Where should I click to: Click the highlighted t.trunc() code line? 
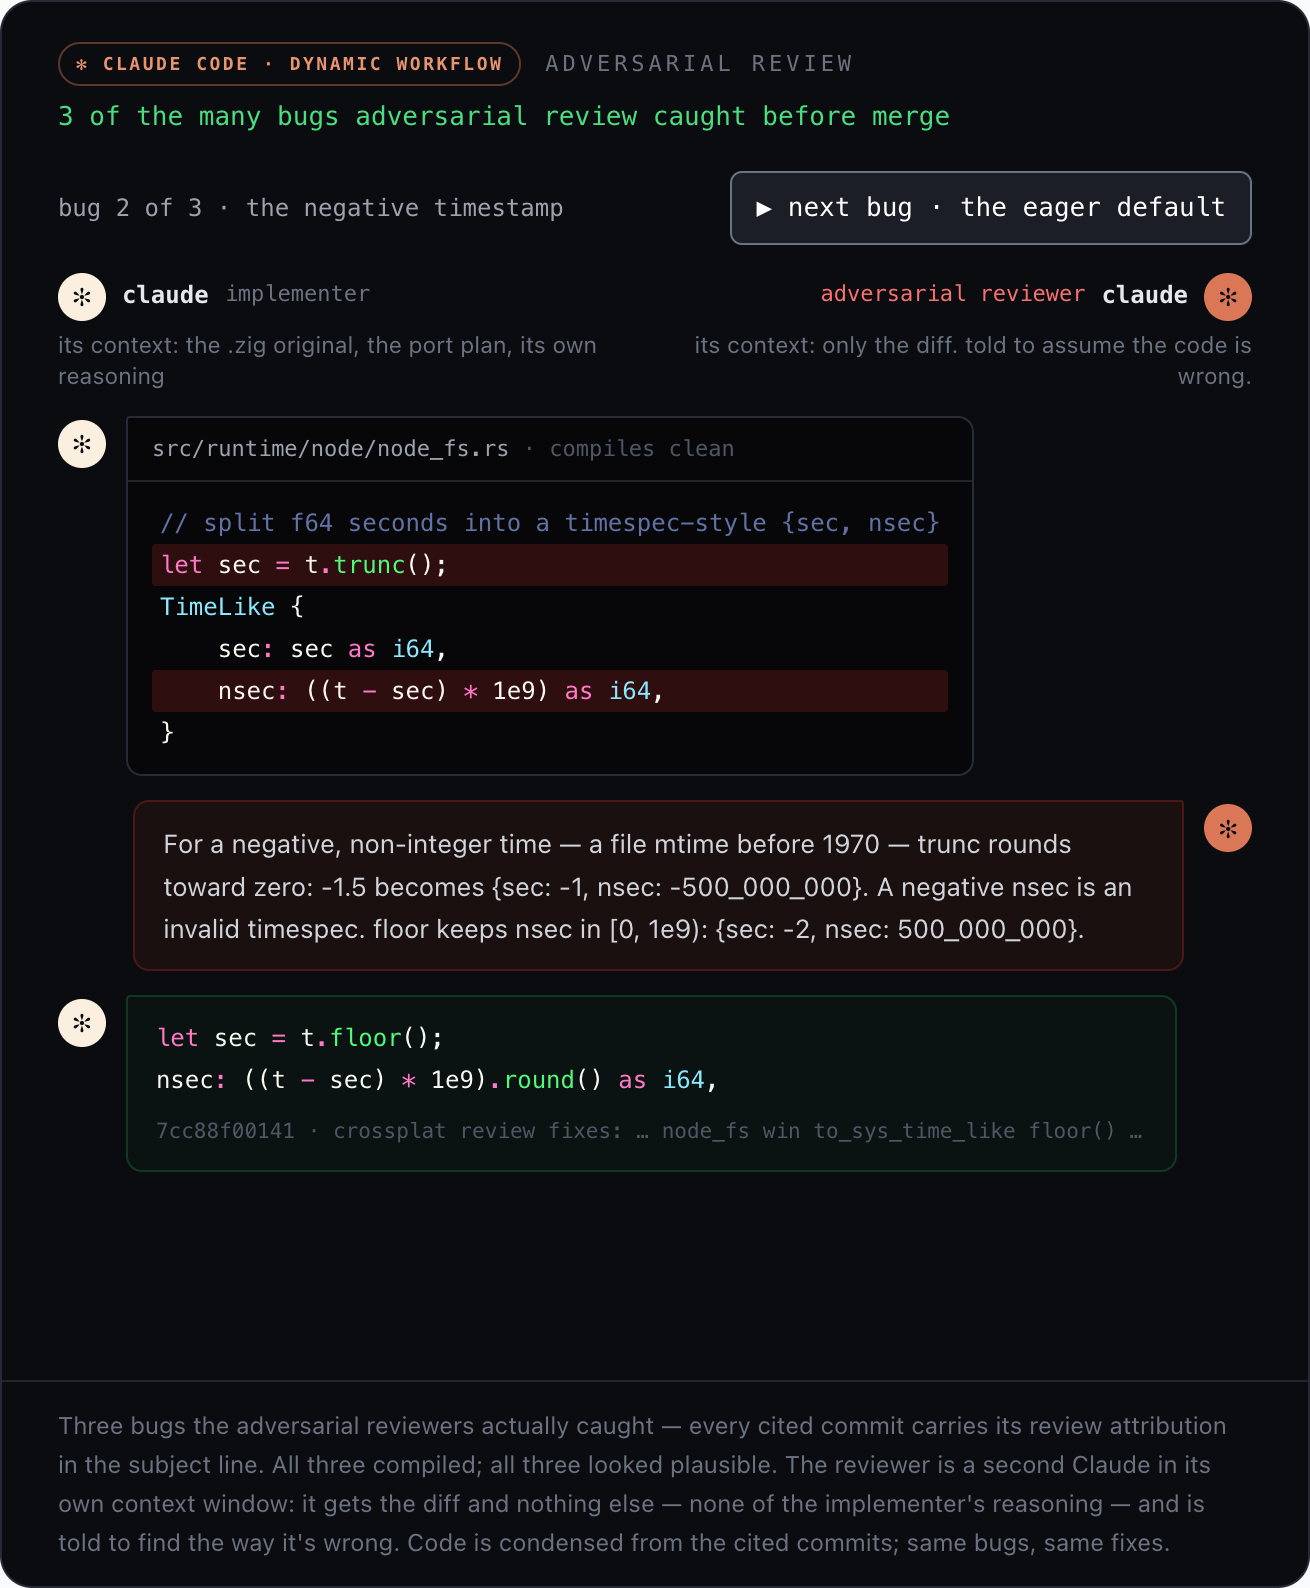[x=550, y=565]
